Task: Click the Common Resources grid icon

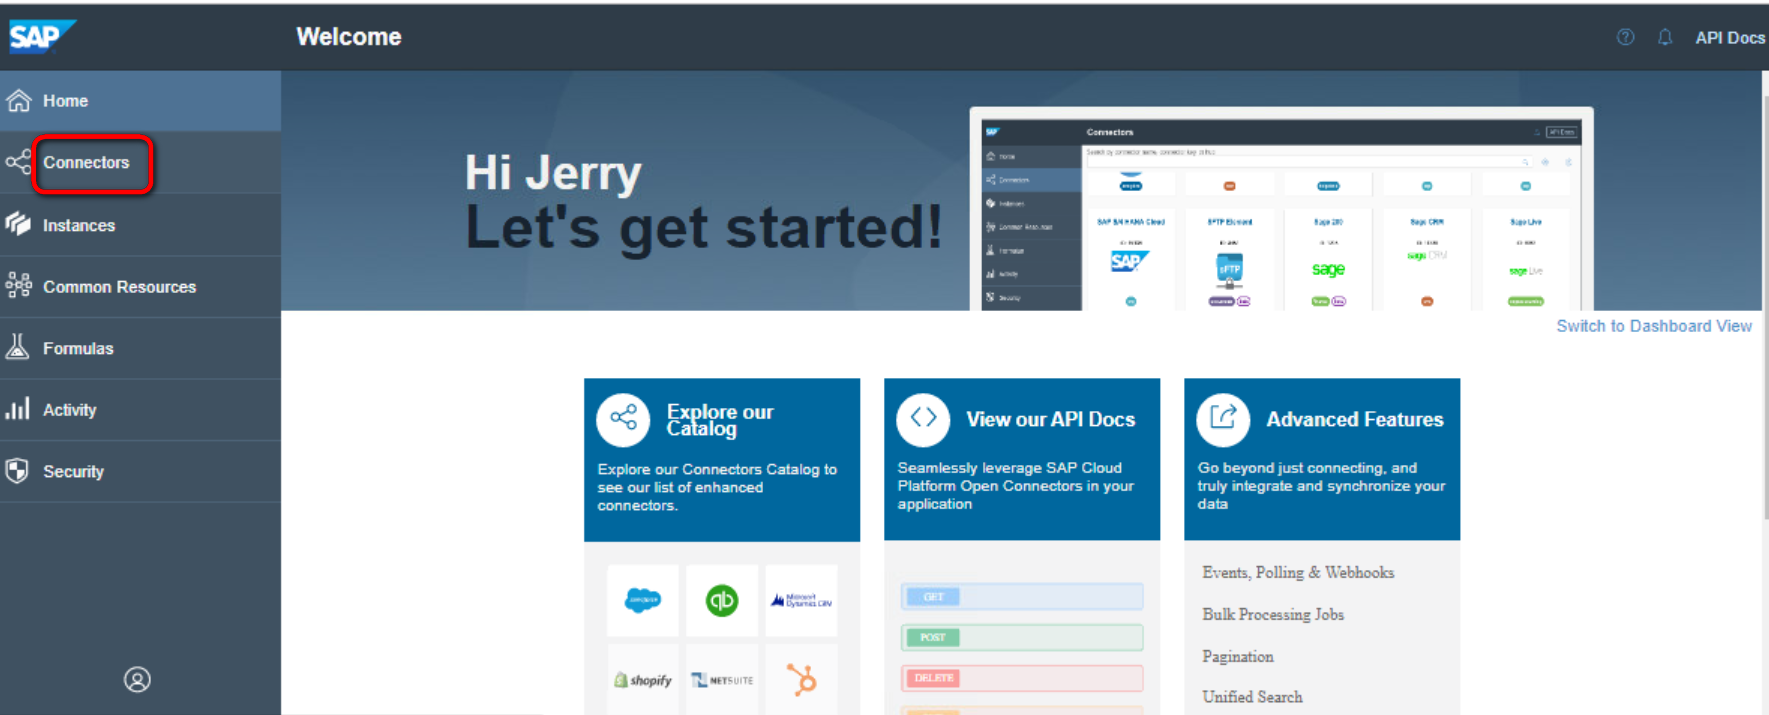Action: point(18,286)
